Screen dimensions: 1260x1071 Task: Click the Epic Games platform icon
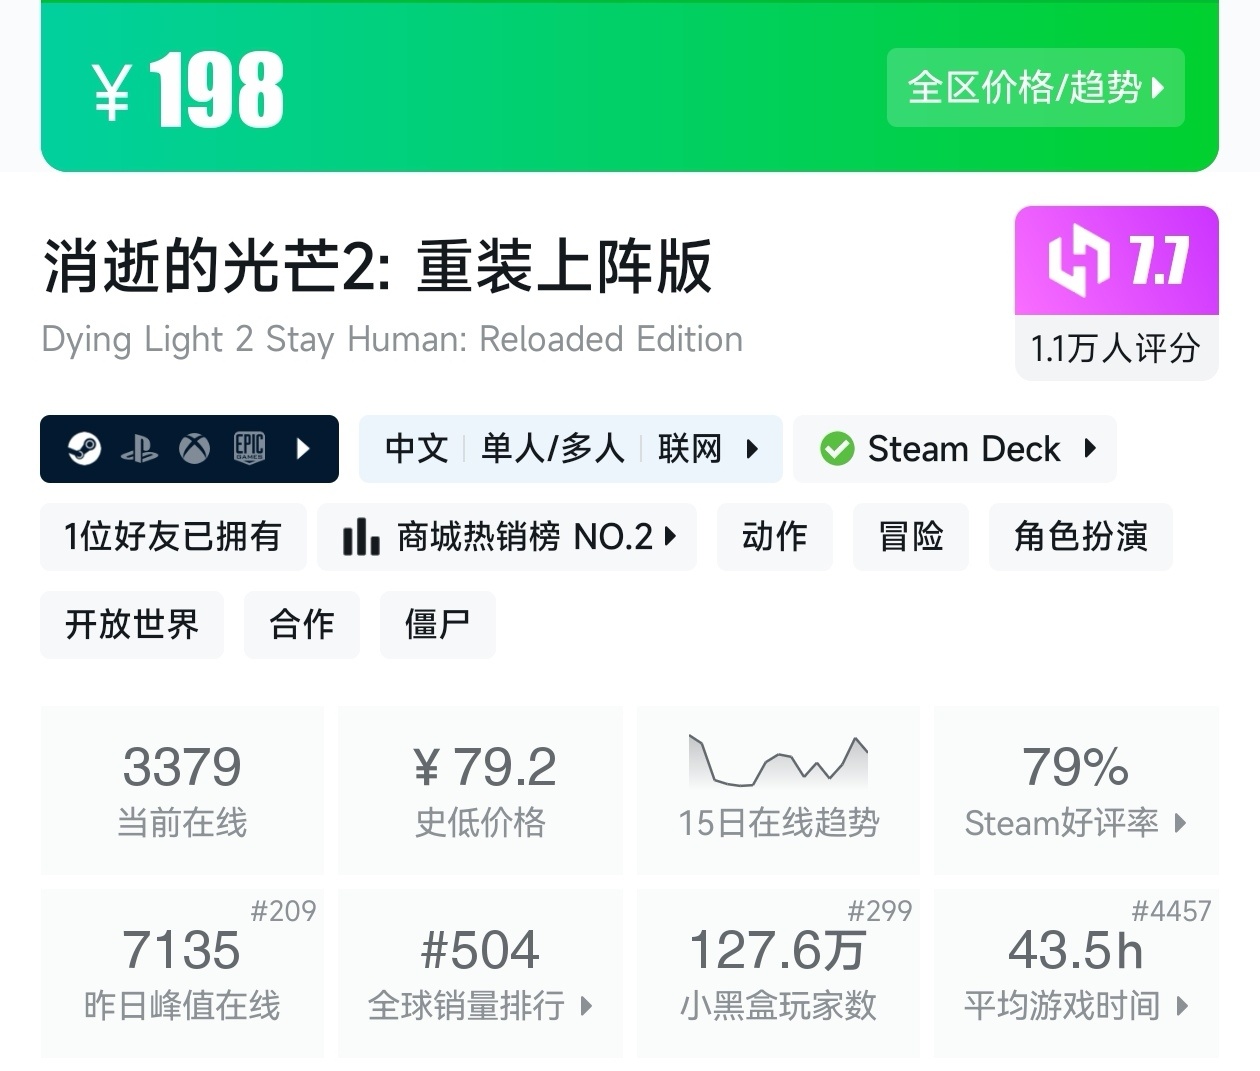point(249,448)
